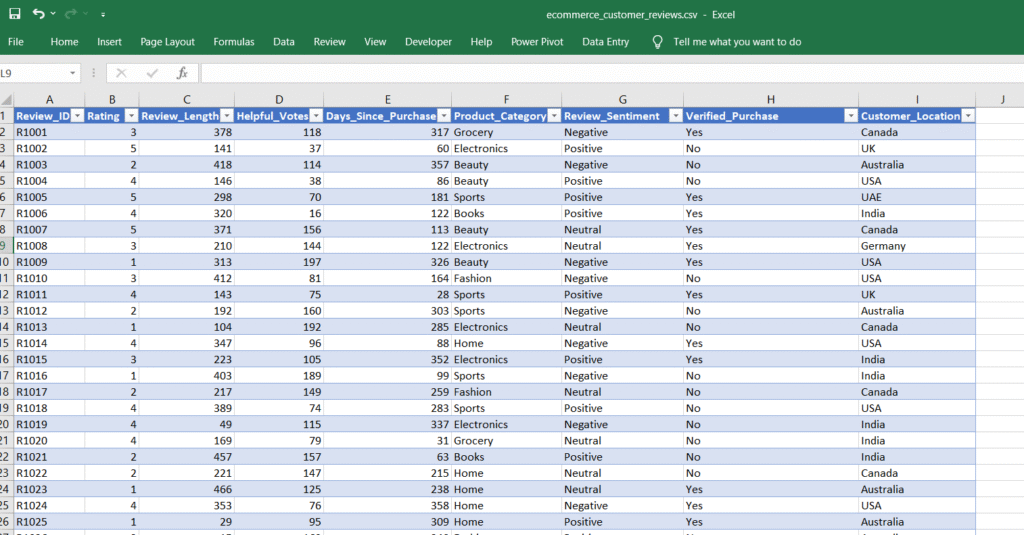The width and height of the screenshot is (1024, 535).
Task: Click the Name Box showing L9
Action: pos(33,73)
